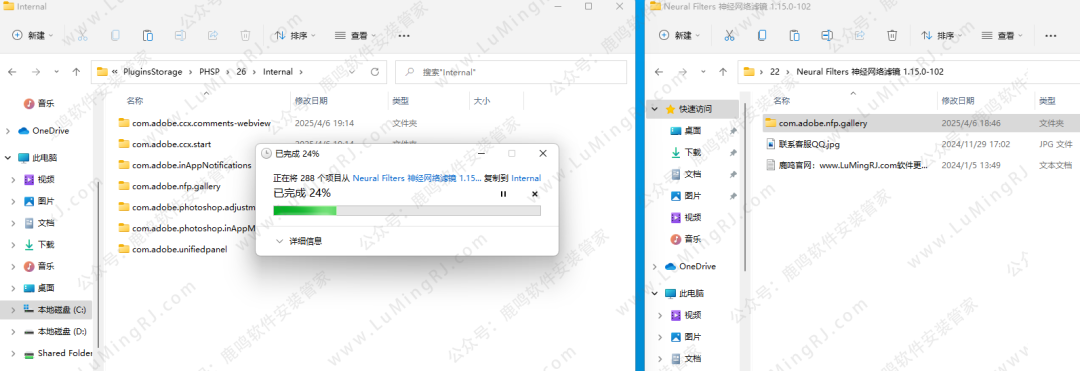
Task: Sort by Name column in Internal window
Action: point(135,100)
